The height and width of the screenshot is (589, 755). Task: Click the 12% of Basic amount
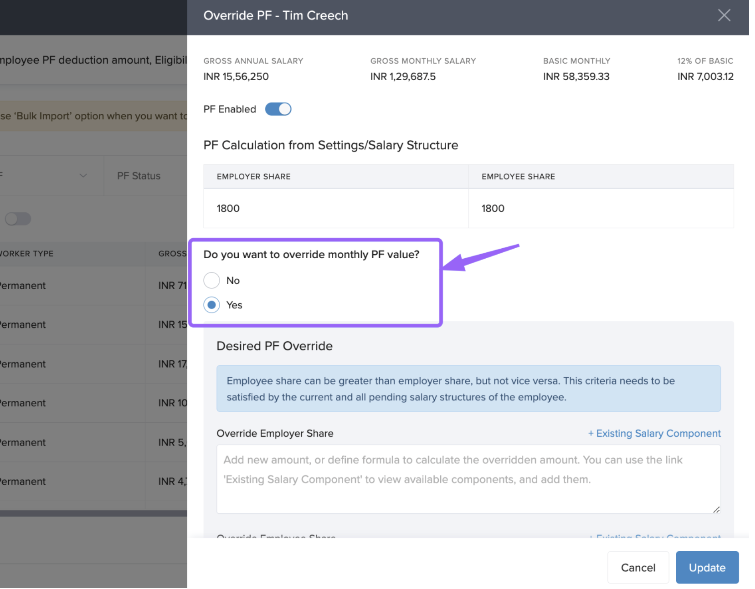tap(705, 77)
